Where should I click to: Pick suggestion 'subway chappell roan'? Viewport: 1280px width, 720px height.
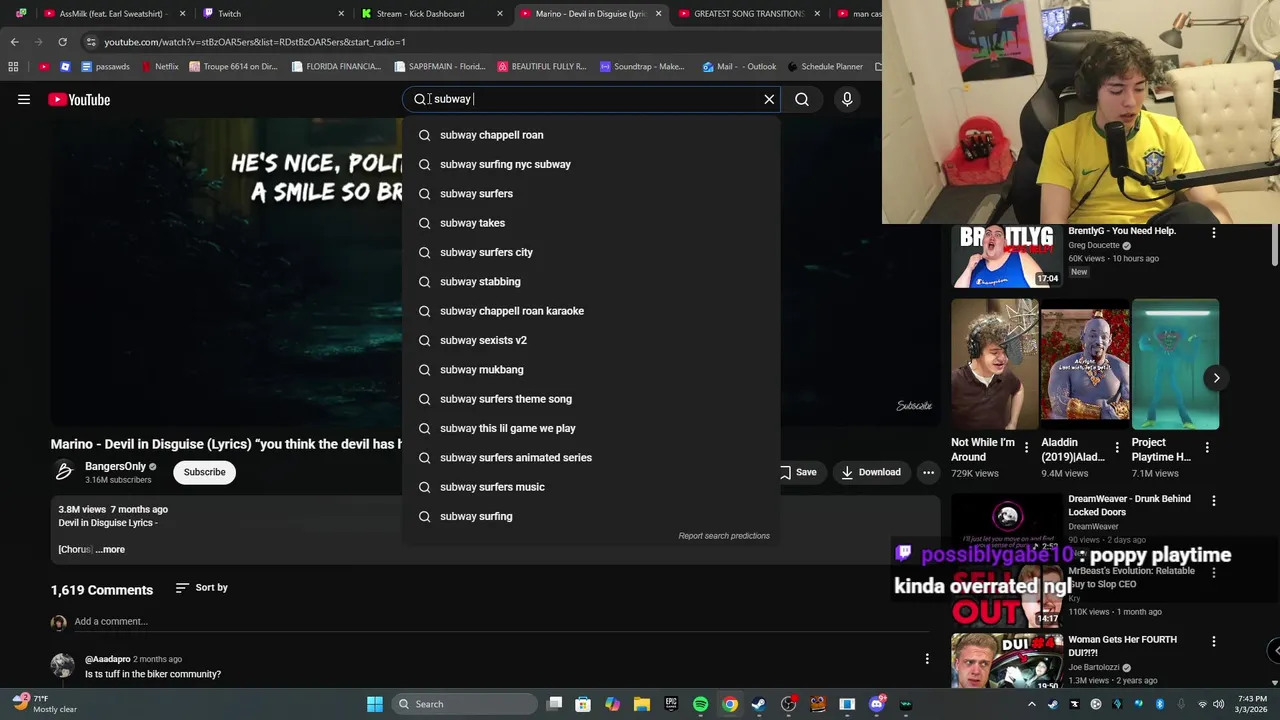(591, 135)
